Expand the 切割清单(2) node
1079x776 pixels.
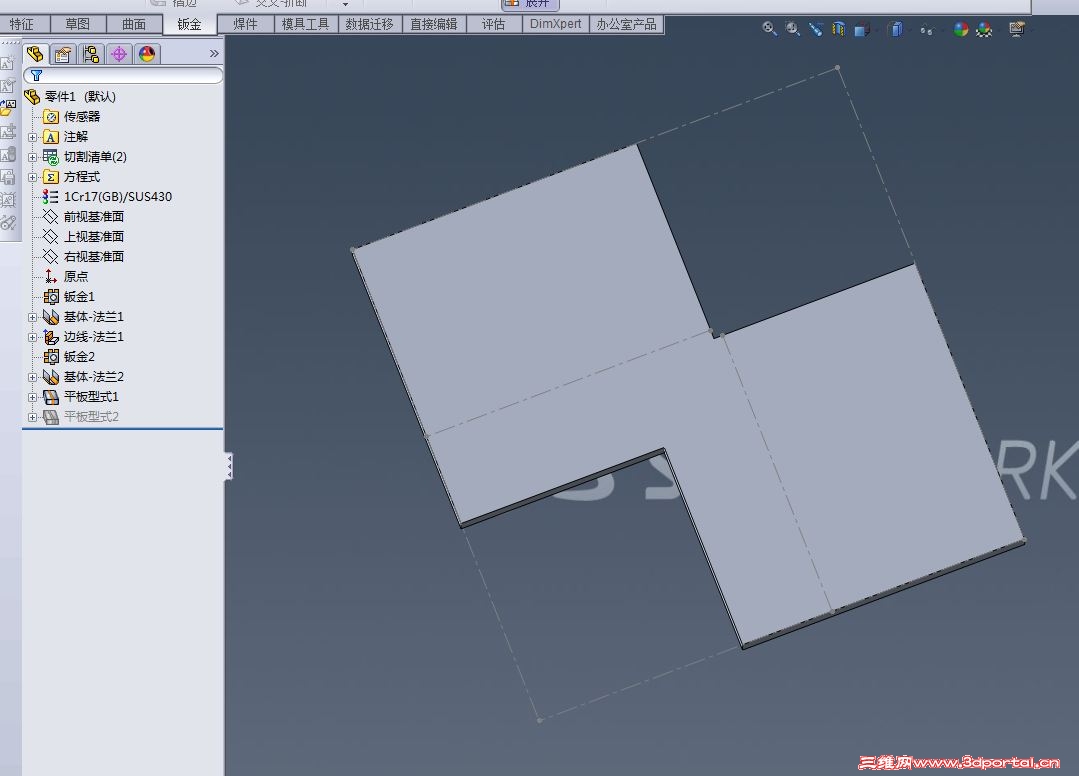click(32, 157)
